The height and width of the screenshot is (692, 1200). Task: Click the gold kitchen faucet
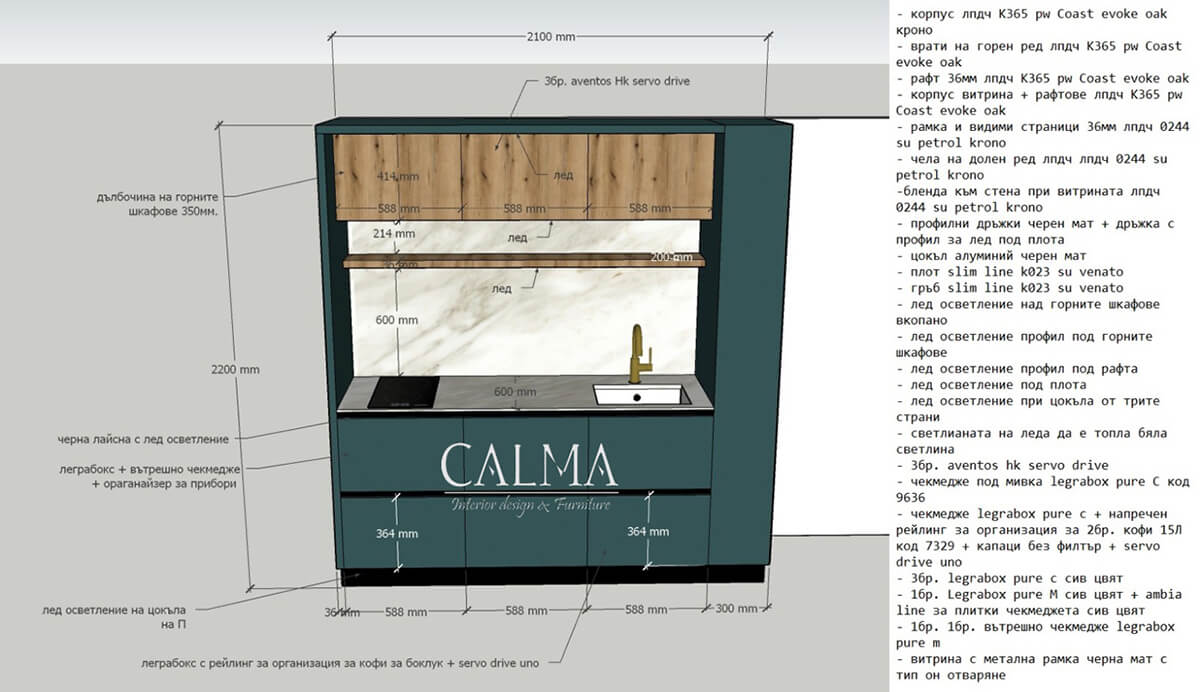click(x=637, y=354)
